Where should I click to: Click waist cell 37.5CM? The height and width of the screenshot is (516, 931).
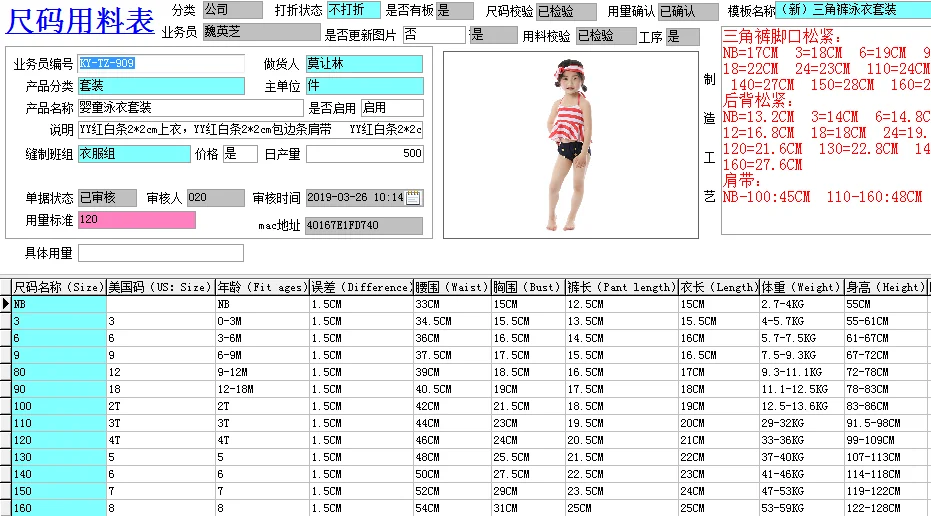point(452,355)
